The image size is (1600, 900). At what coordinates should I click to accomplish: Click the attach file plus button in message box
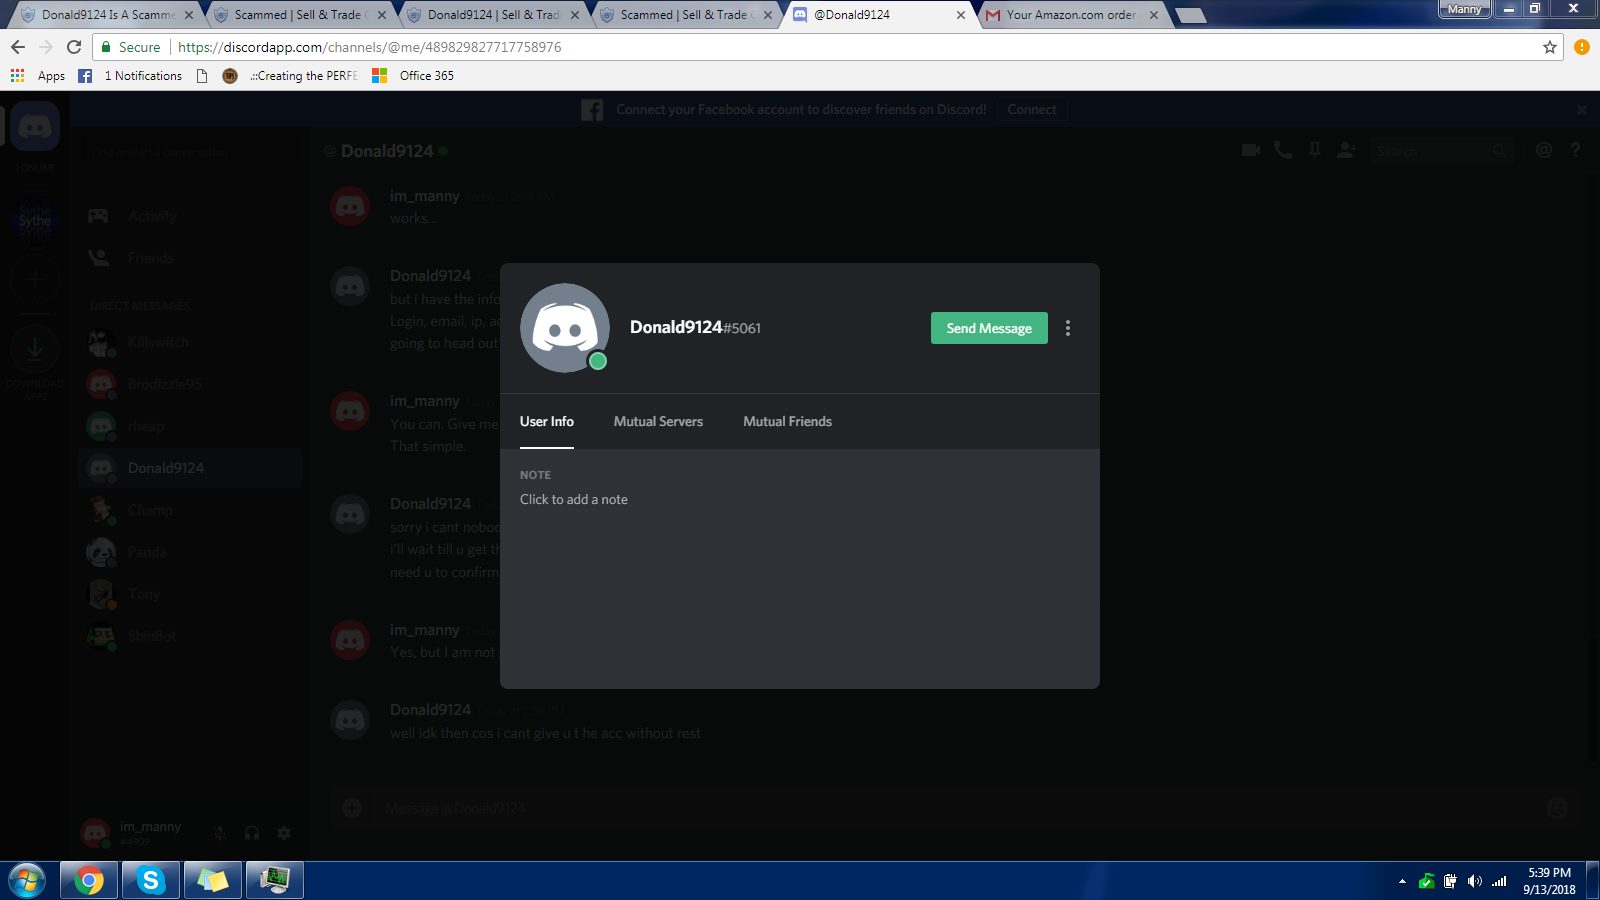pos(352,808)
